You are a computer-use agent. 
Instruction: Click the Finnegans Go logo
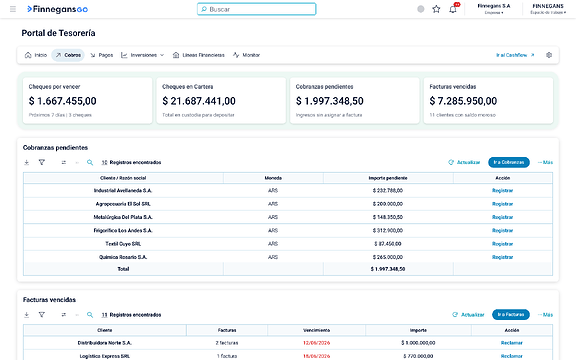[x=58, y=9]
